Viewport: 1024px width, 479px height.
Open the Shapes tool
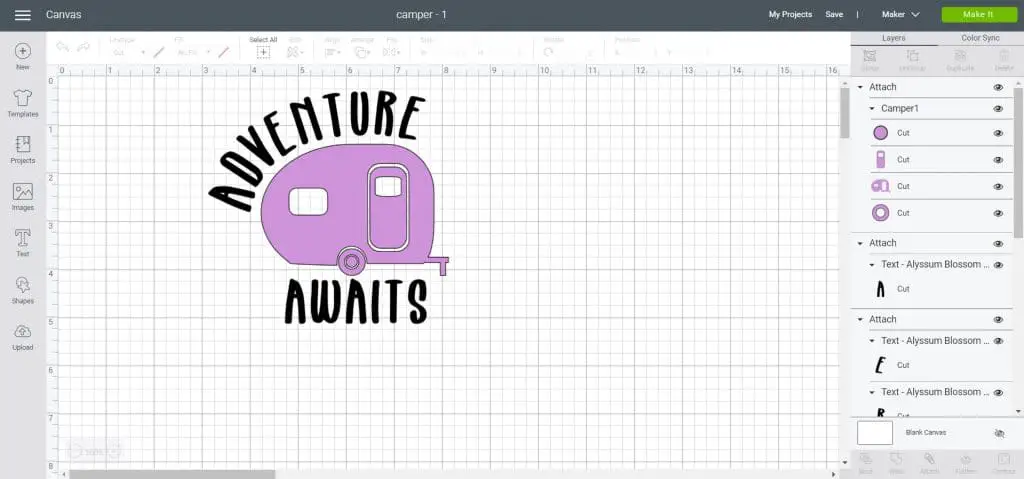click(x=23, y=285)
